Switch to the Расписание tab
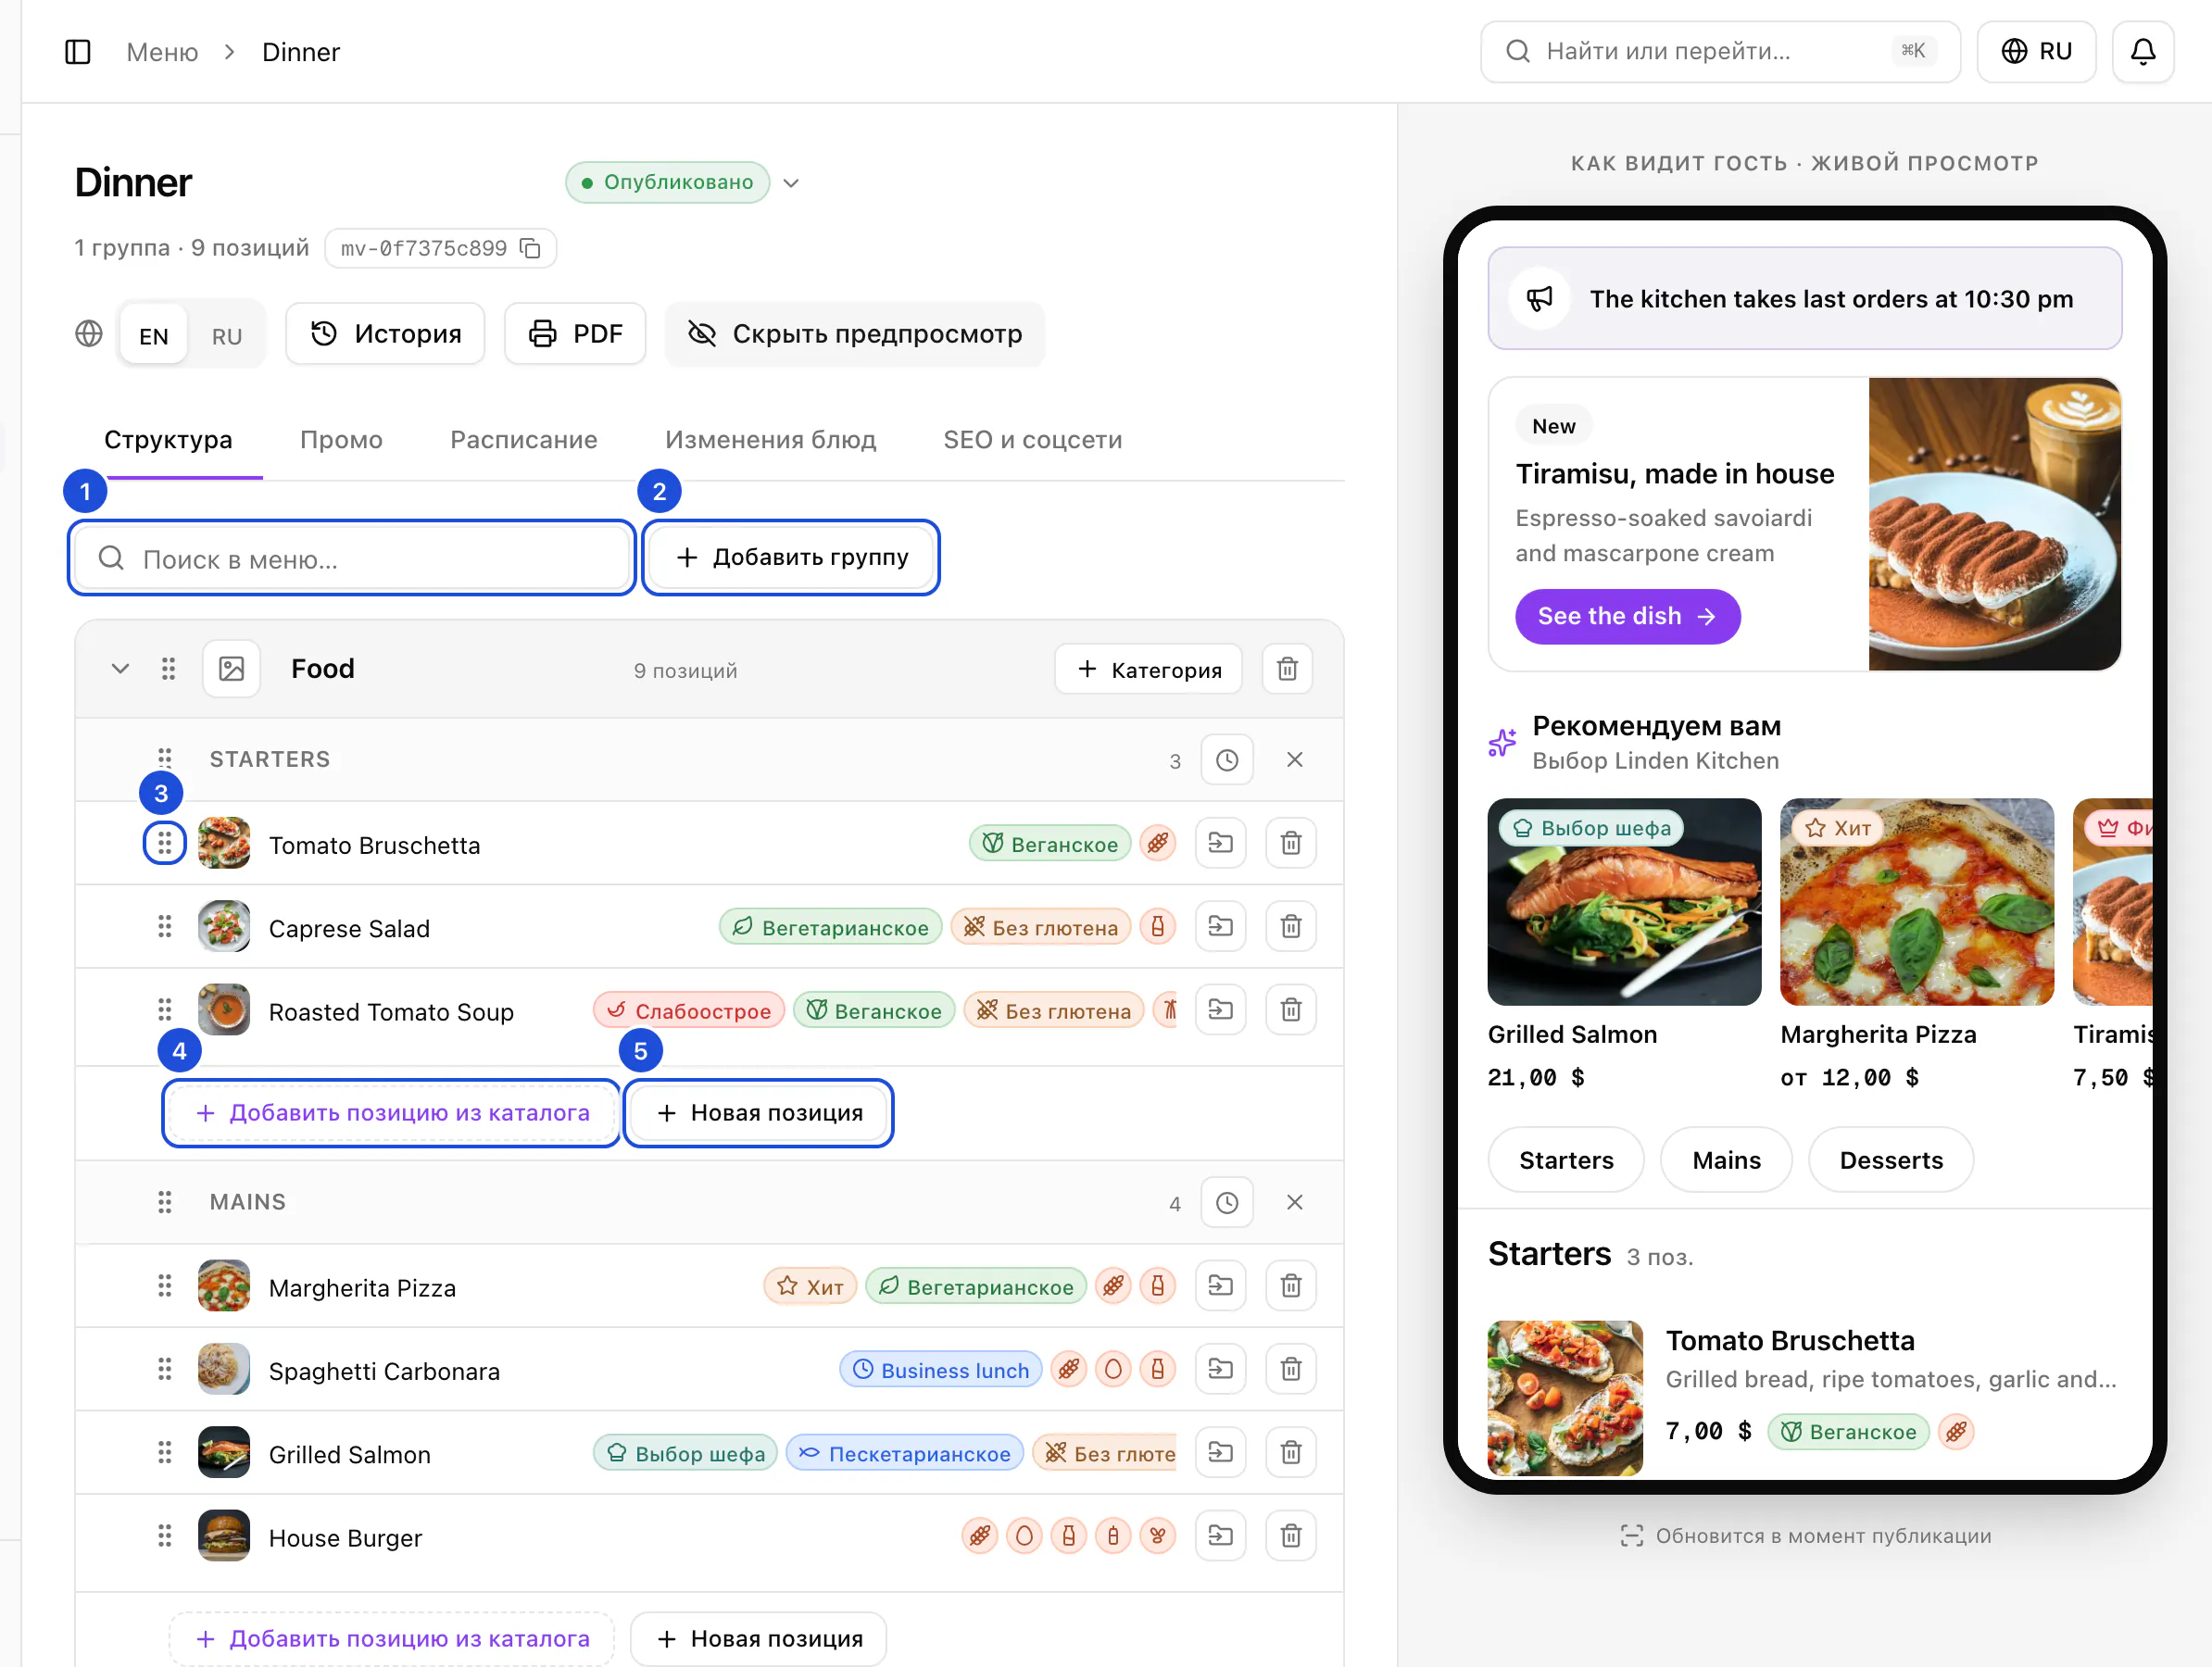Screen dimensions: 2212x1667 (524, 440)
